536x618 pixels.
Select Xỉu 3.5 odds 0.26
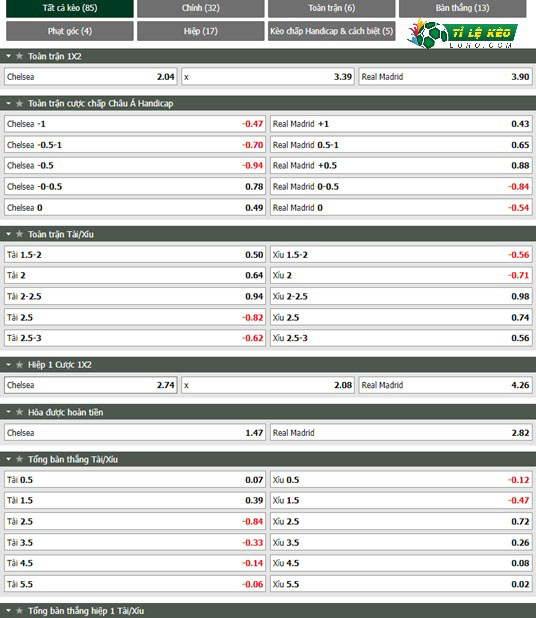tap(401, 543)
